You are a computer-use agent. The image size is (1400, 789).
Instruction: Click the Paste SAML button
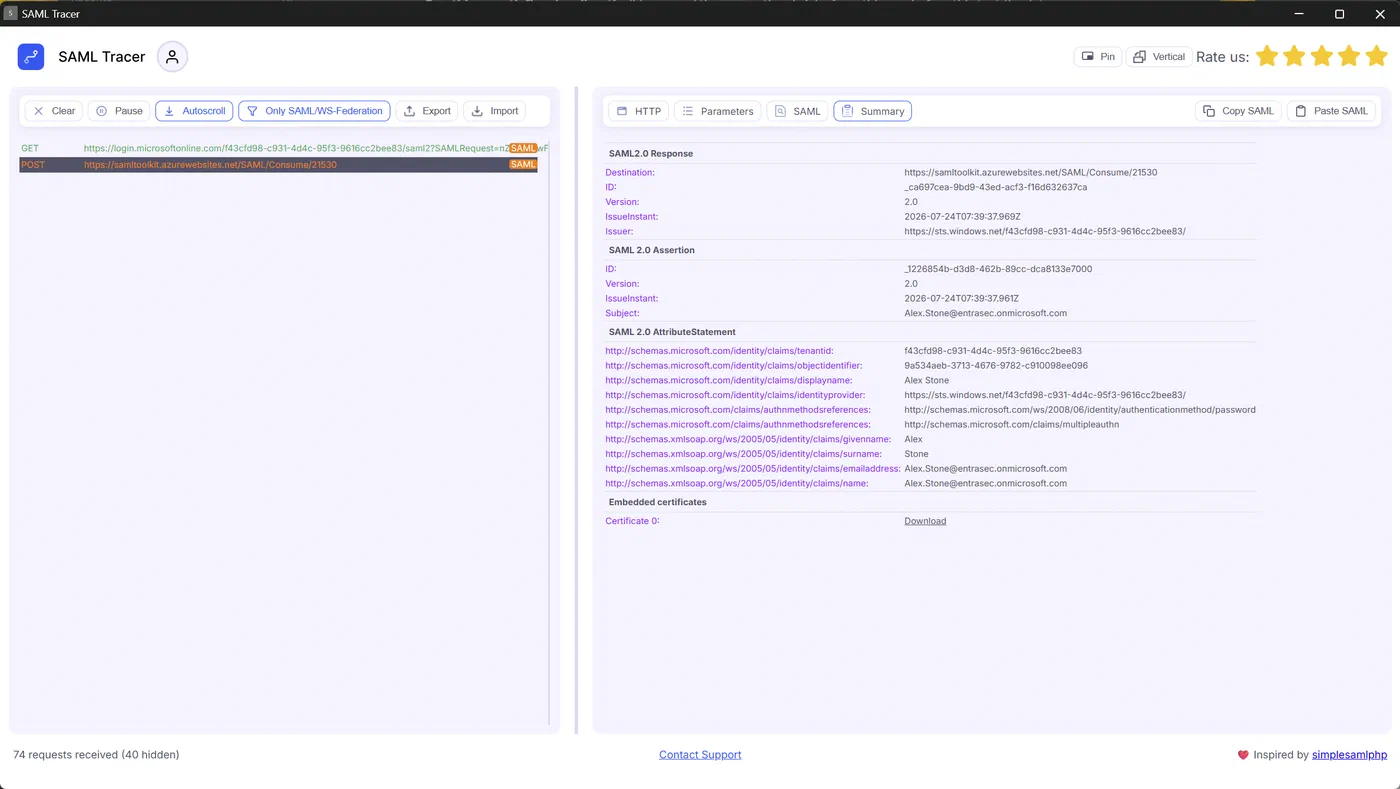point(1330,111)
